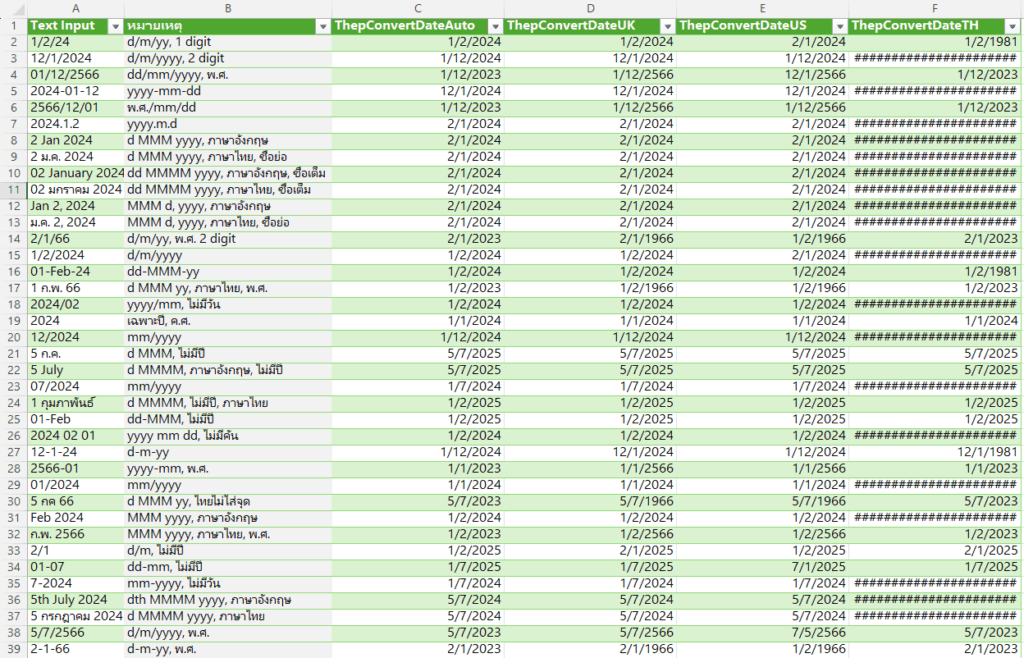Select the note cell 'yyyy-mm-dd'

point(228,91)
